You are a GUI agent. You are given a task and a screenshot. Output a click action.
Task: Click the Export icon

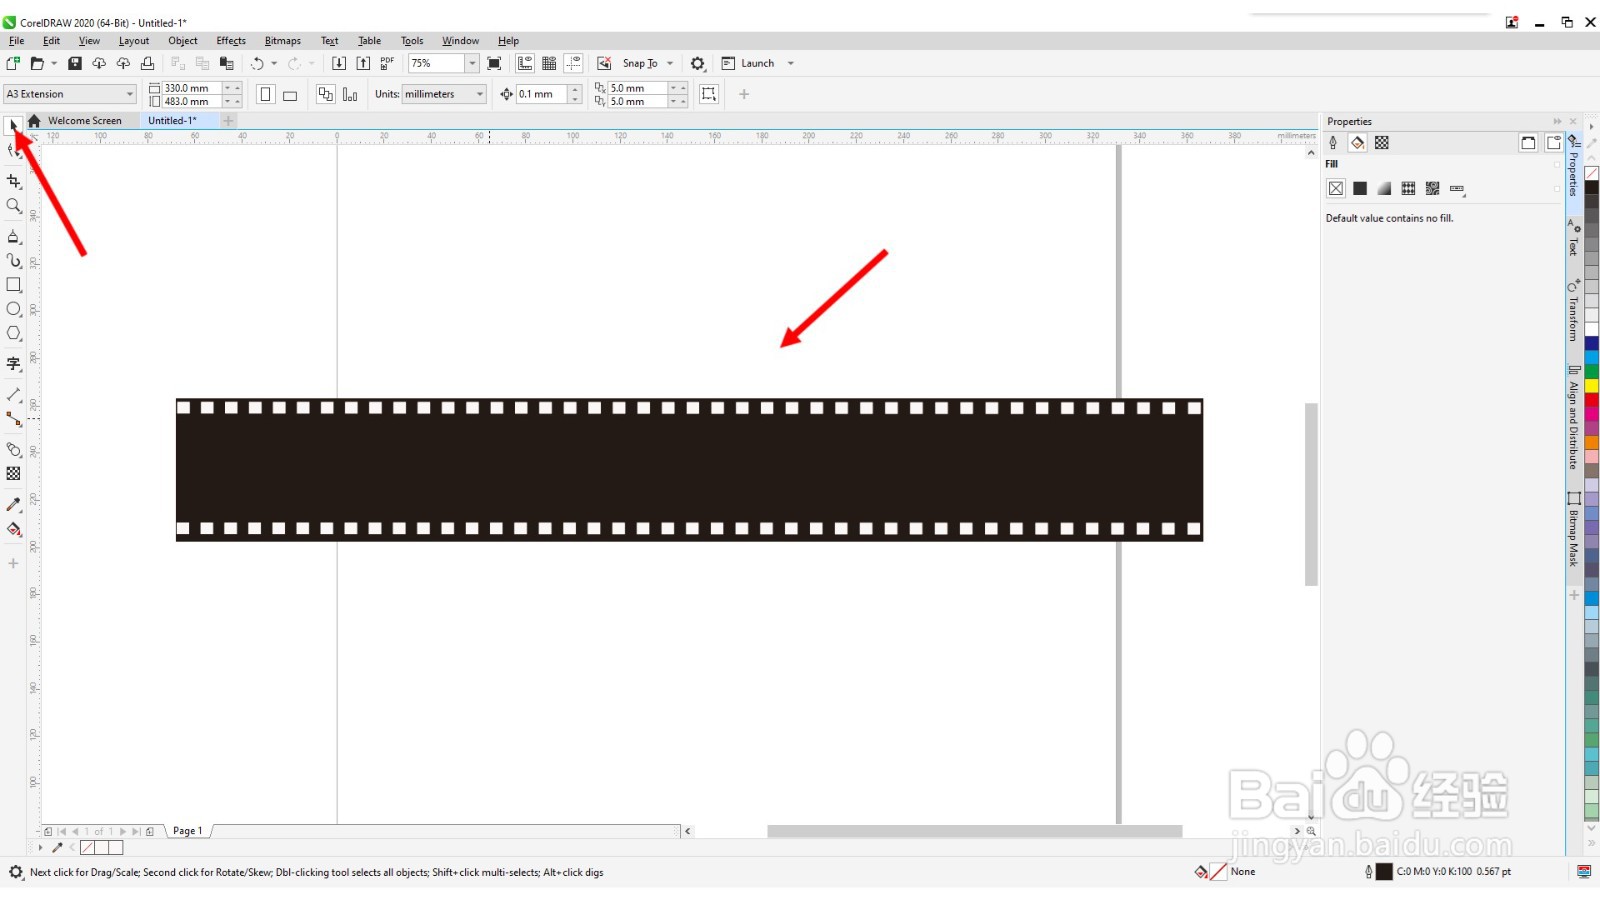point(363,63)
